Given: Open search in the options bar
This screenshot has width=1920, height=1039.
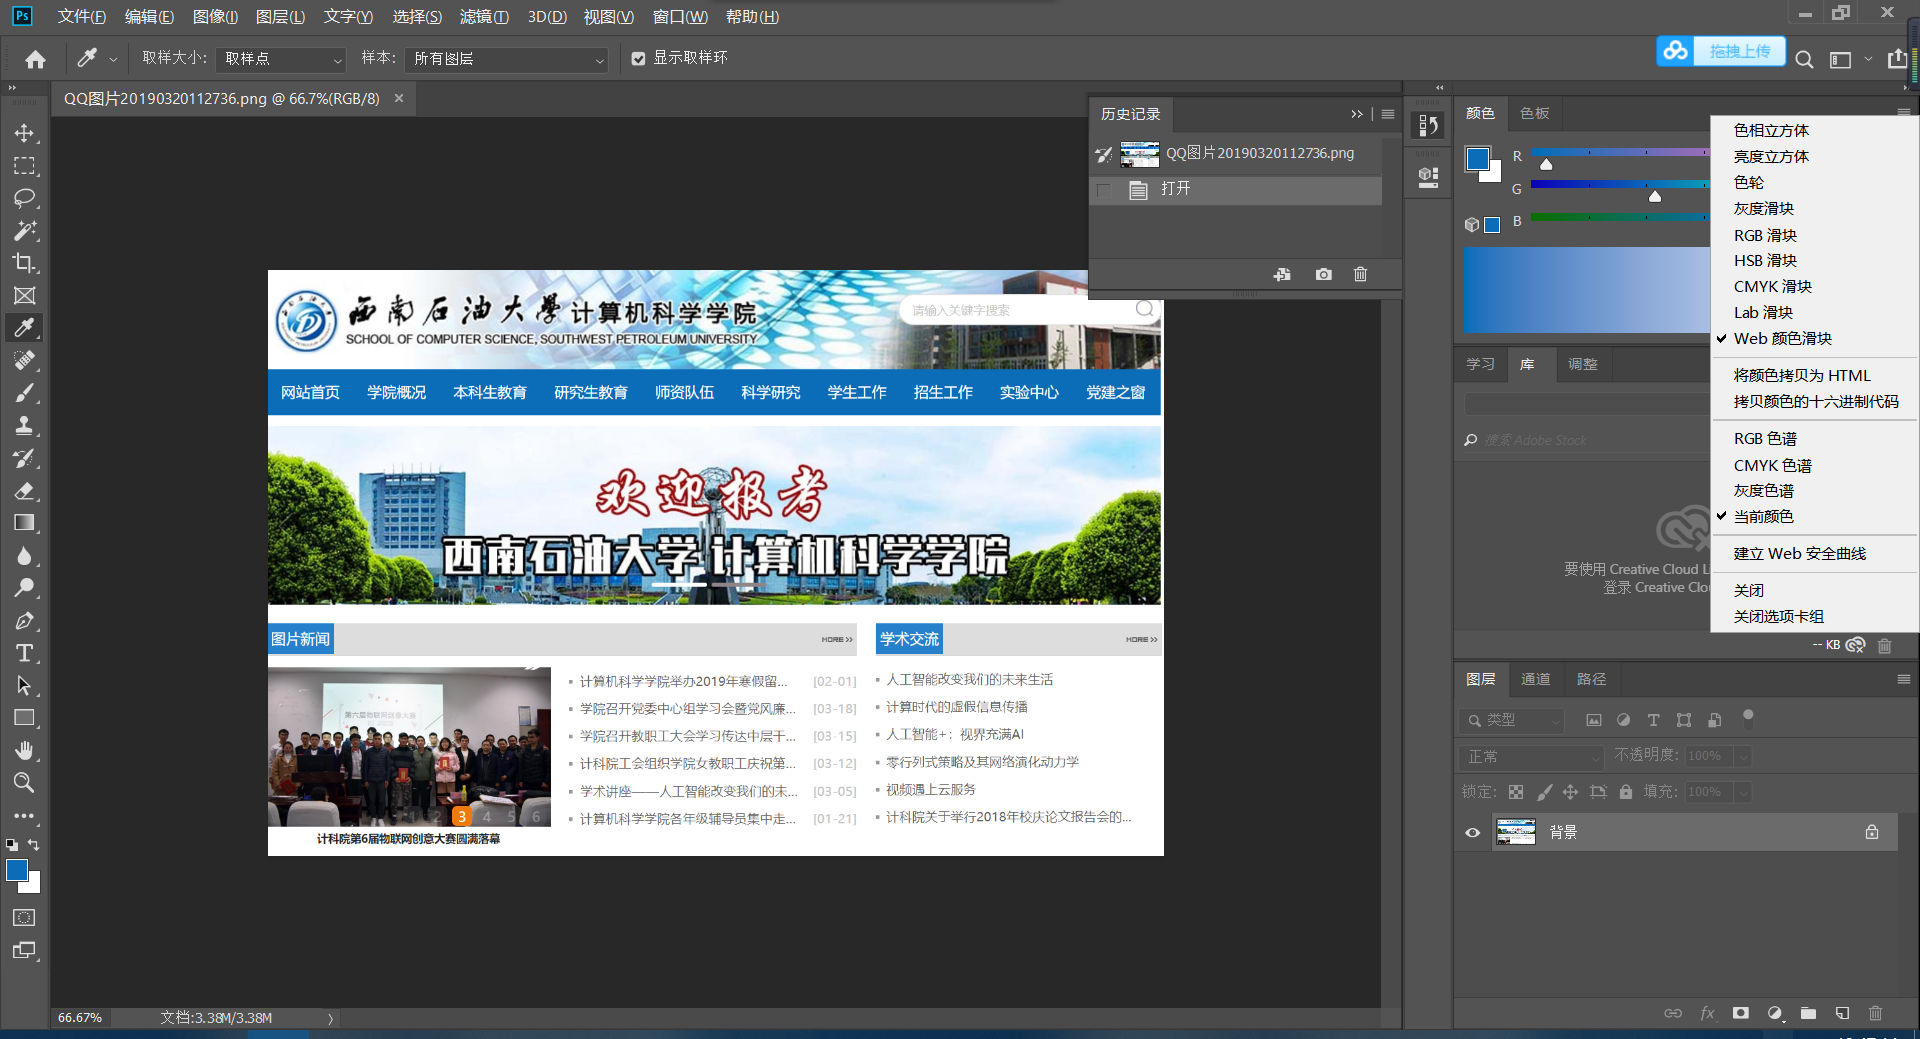Looking at the screenshot, I should (1804, 59).
